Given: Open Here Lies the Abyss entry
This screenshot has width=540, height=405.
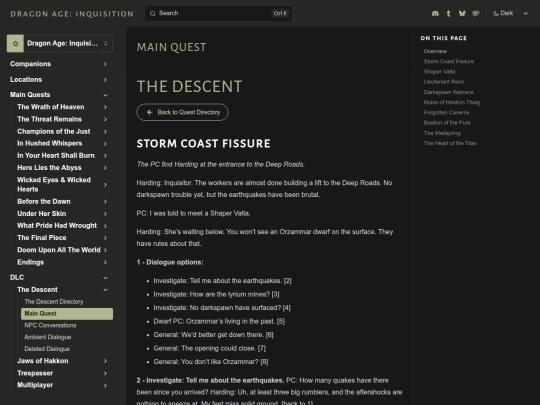Looking at the screenshot, I should 49,168.
